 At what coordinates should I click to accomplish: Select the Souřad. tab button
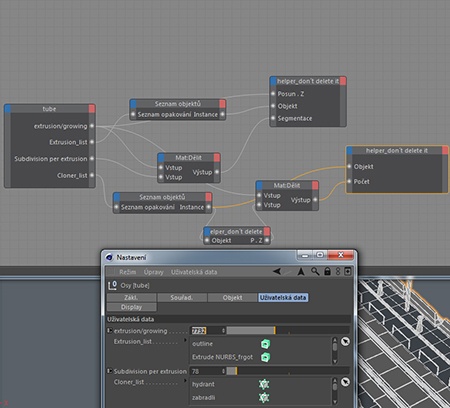(182, 298)
